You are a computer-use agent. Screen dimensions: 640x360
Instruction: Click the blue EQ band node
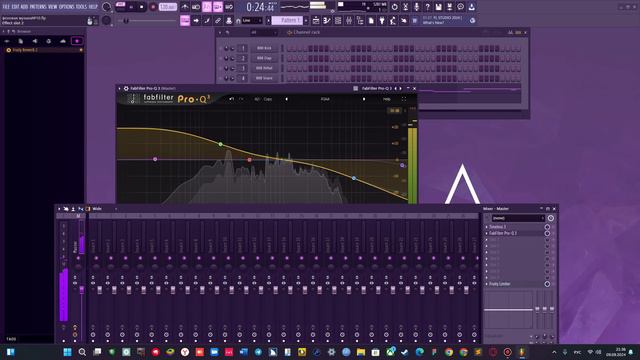pos(354,178)
